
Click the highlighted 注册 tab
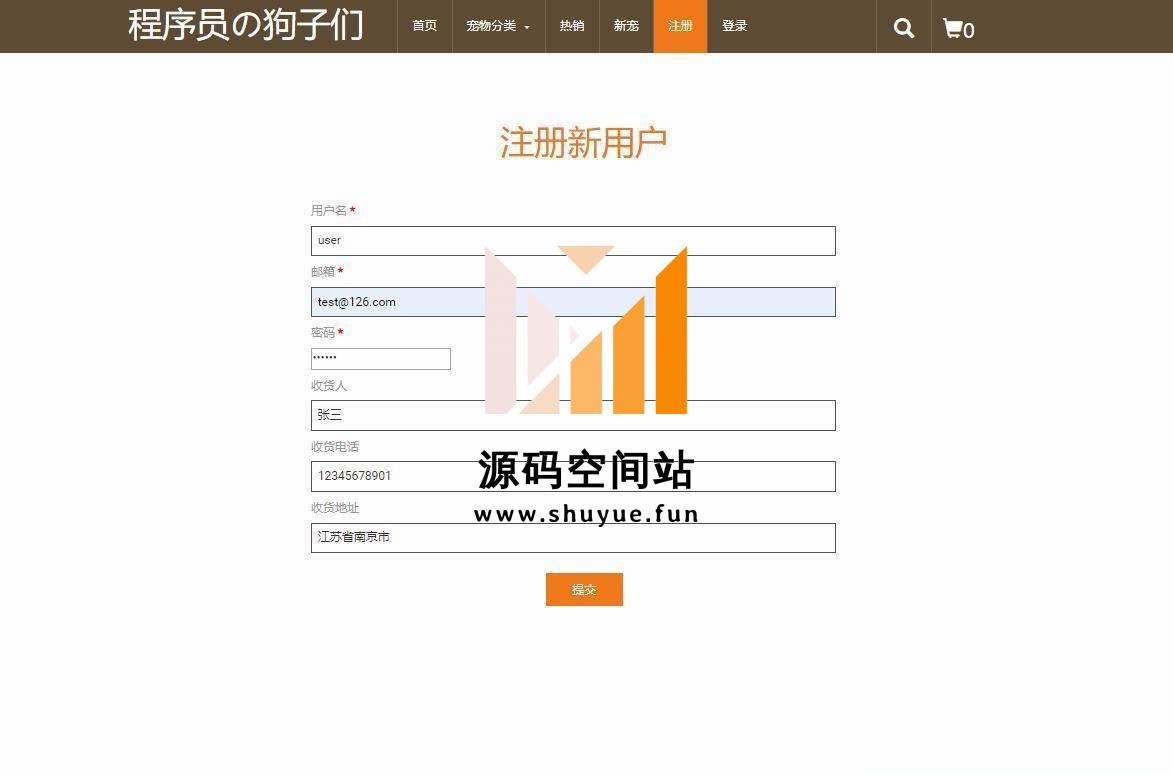(x=680, y=26)
